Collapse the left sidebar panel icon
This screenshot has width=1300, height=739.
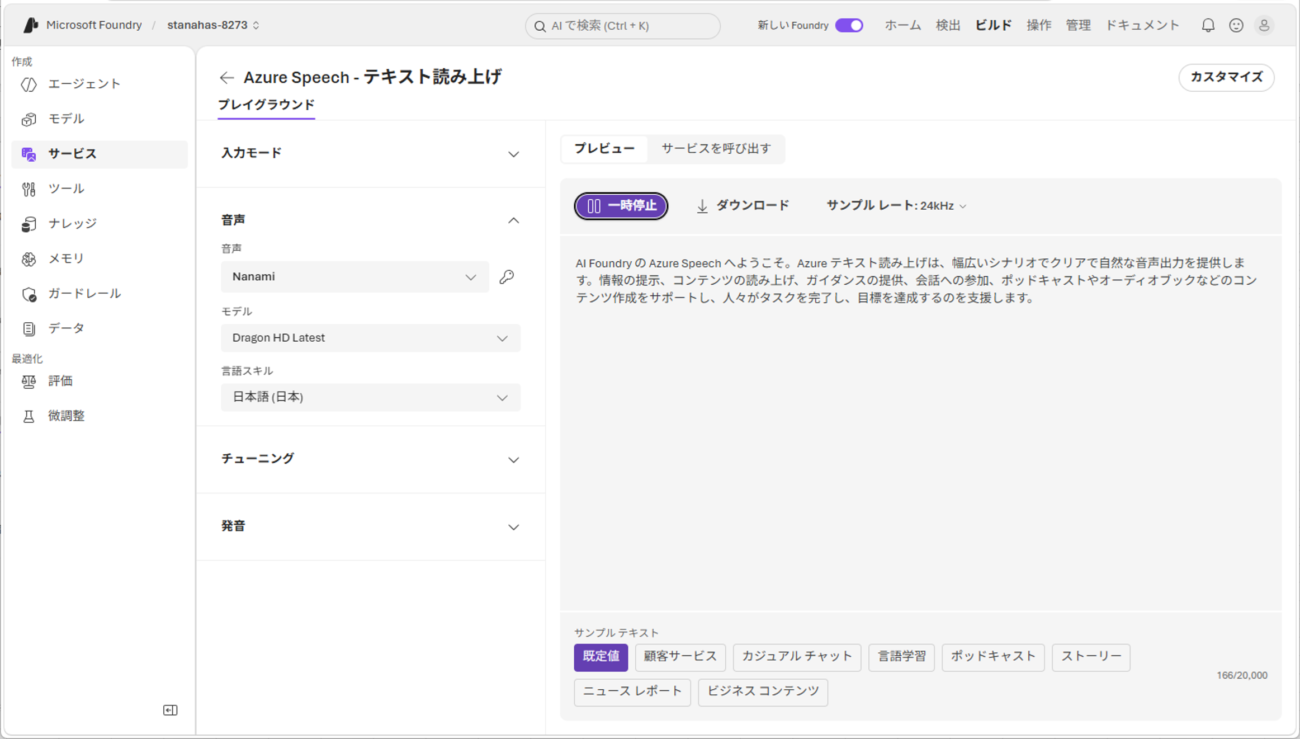(x=170, y=710)
